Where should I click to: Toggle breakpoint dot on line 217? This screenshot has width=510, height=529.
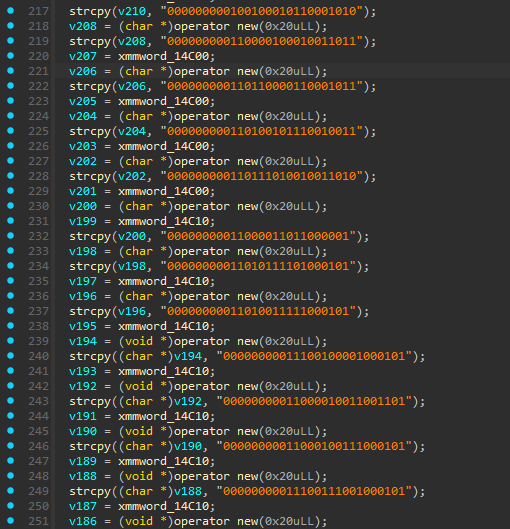click(10, 10)
